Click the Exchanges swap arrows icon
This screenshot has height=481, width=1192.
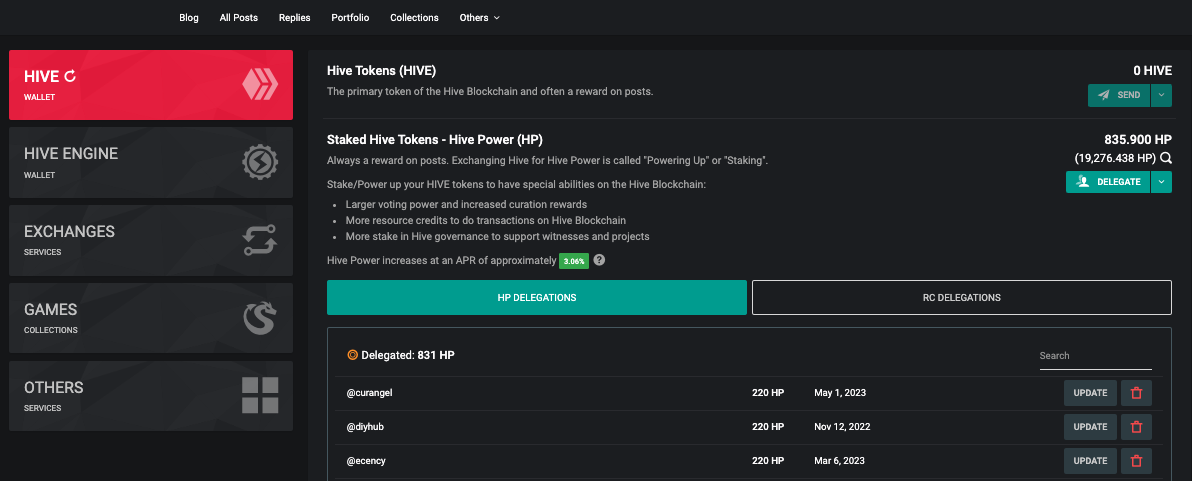(260, 240)
